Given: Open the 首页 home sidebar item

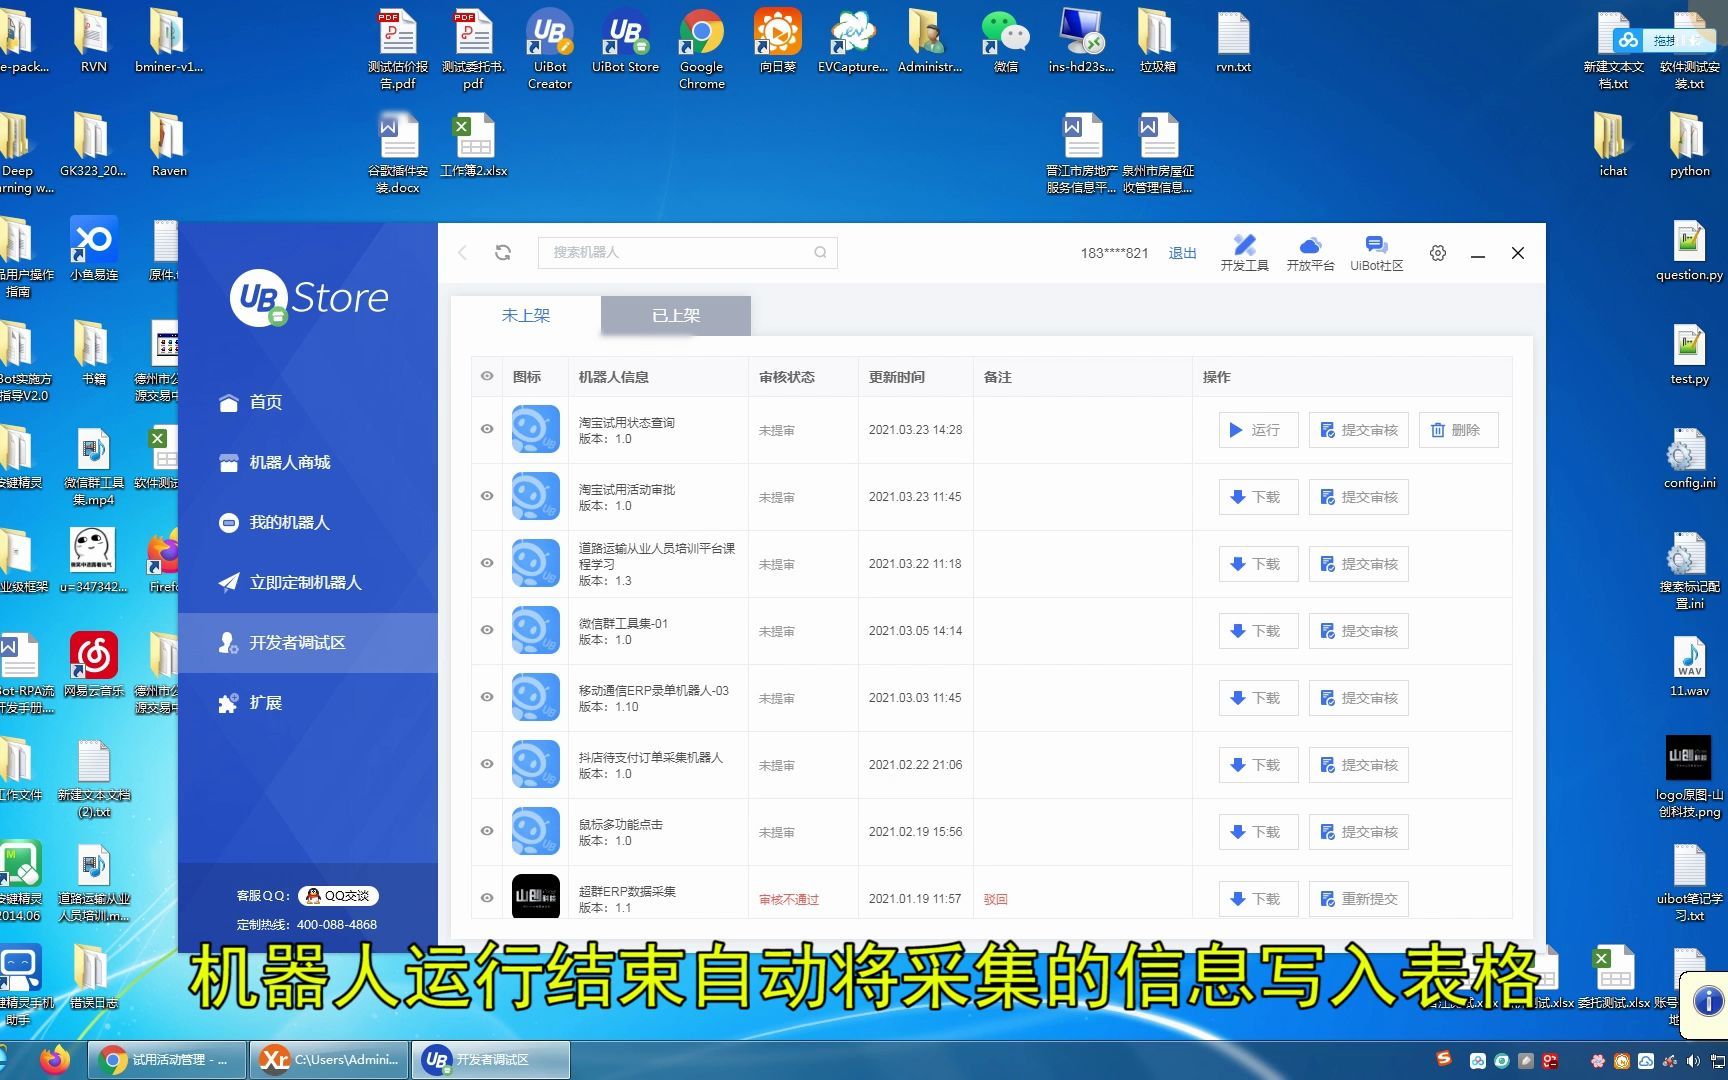Looking at the screenshot, I should pyautogui.click(x=308, y=402).
